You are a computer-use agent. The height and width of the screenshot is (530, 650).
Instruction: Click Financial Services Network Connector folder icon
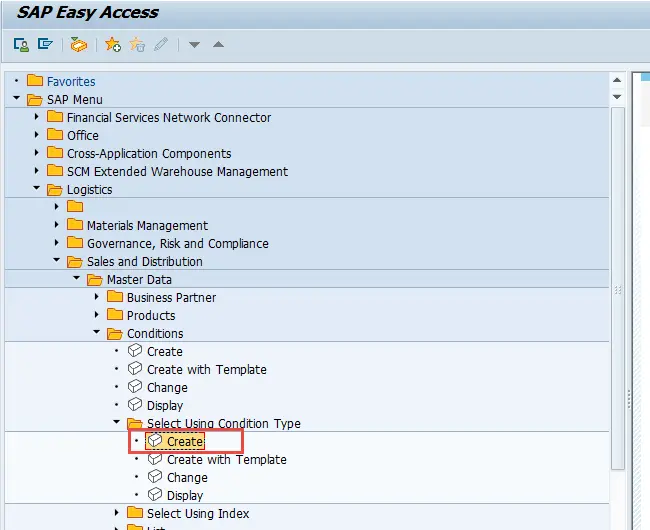(x=55, y=116)
